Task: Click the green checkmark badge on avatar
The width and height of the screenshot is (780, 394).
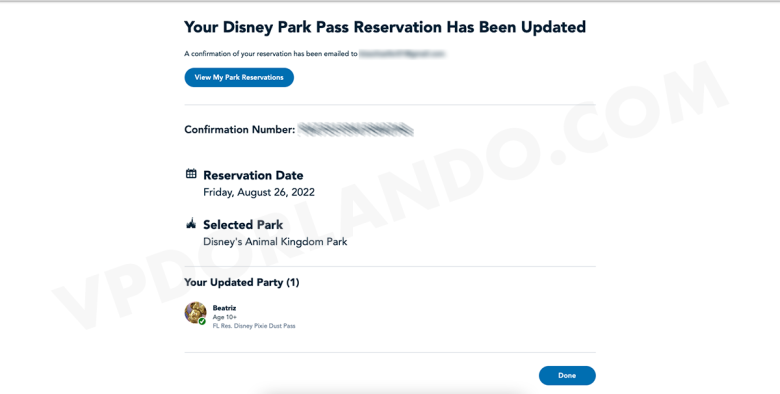Action: (202, 321)
